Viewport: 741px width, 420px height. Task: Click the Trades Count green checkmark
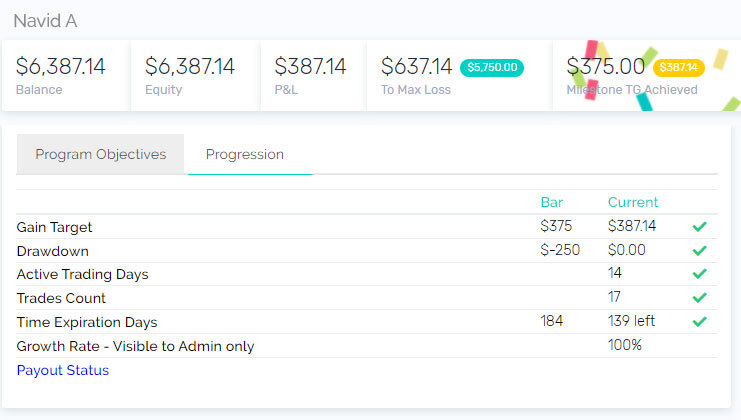click(699, 298)
